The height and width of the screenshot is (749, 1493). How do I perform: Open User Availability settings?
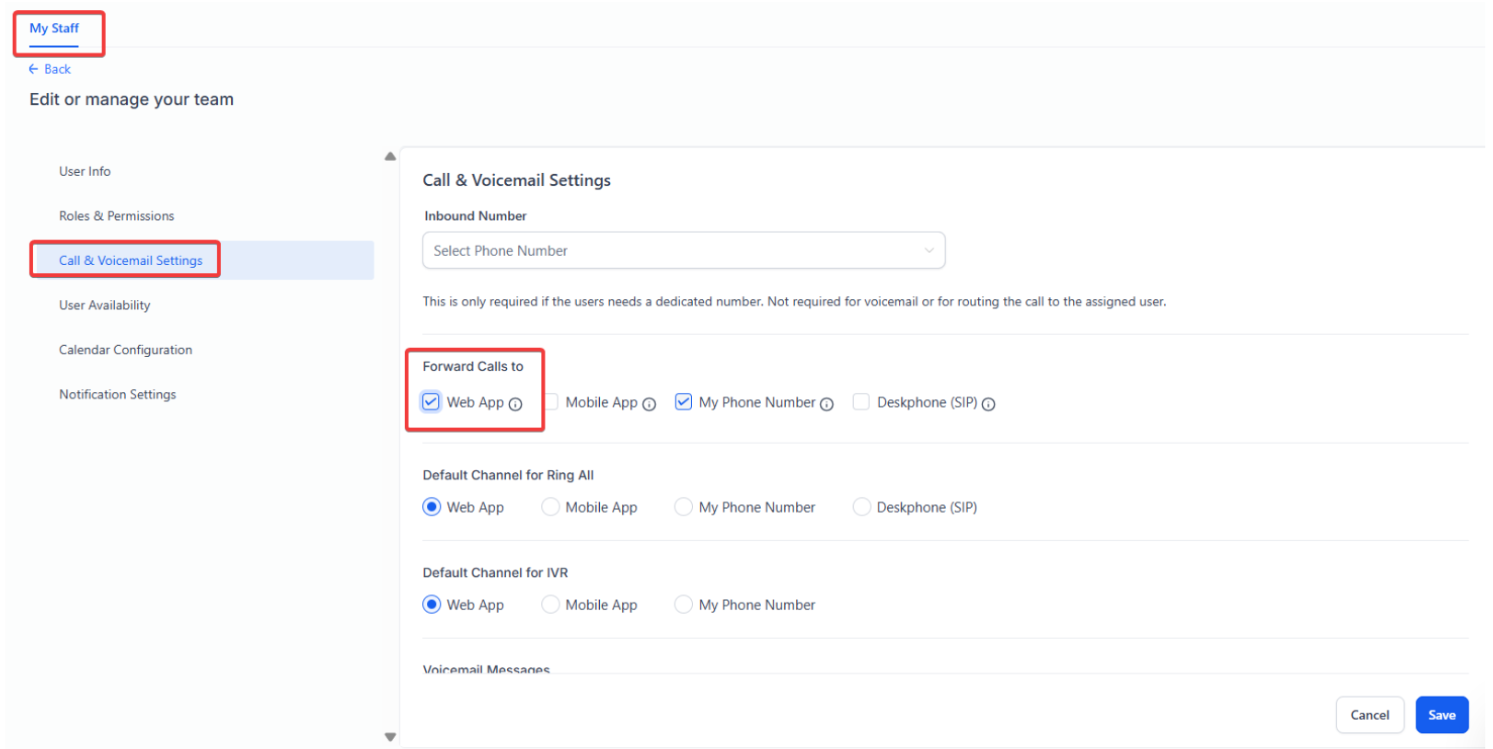(x=104, y=305)
